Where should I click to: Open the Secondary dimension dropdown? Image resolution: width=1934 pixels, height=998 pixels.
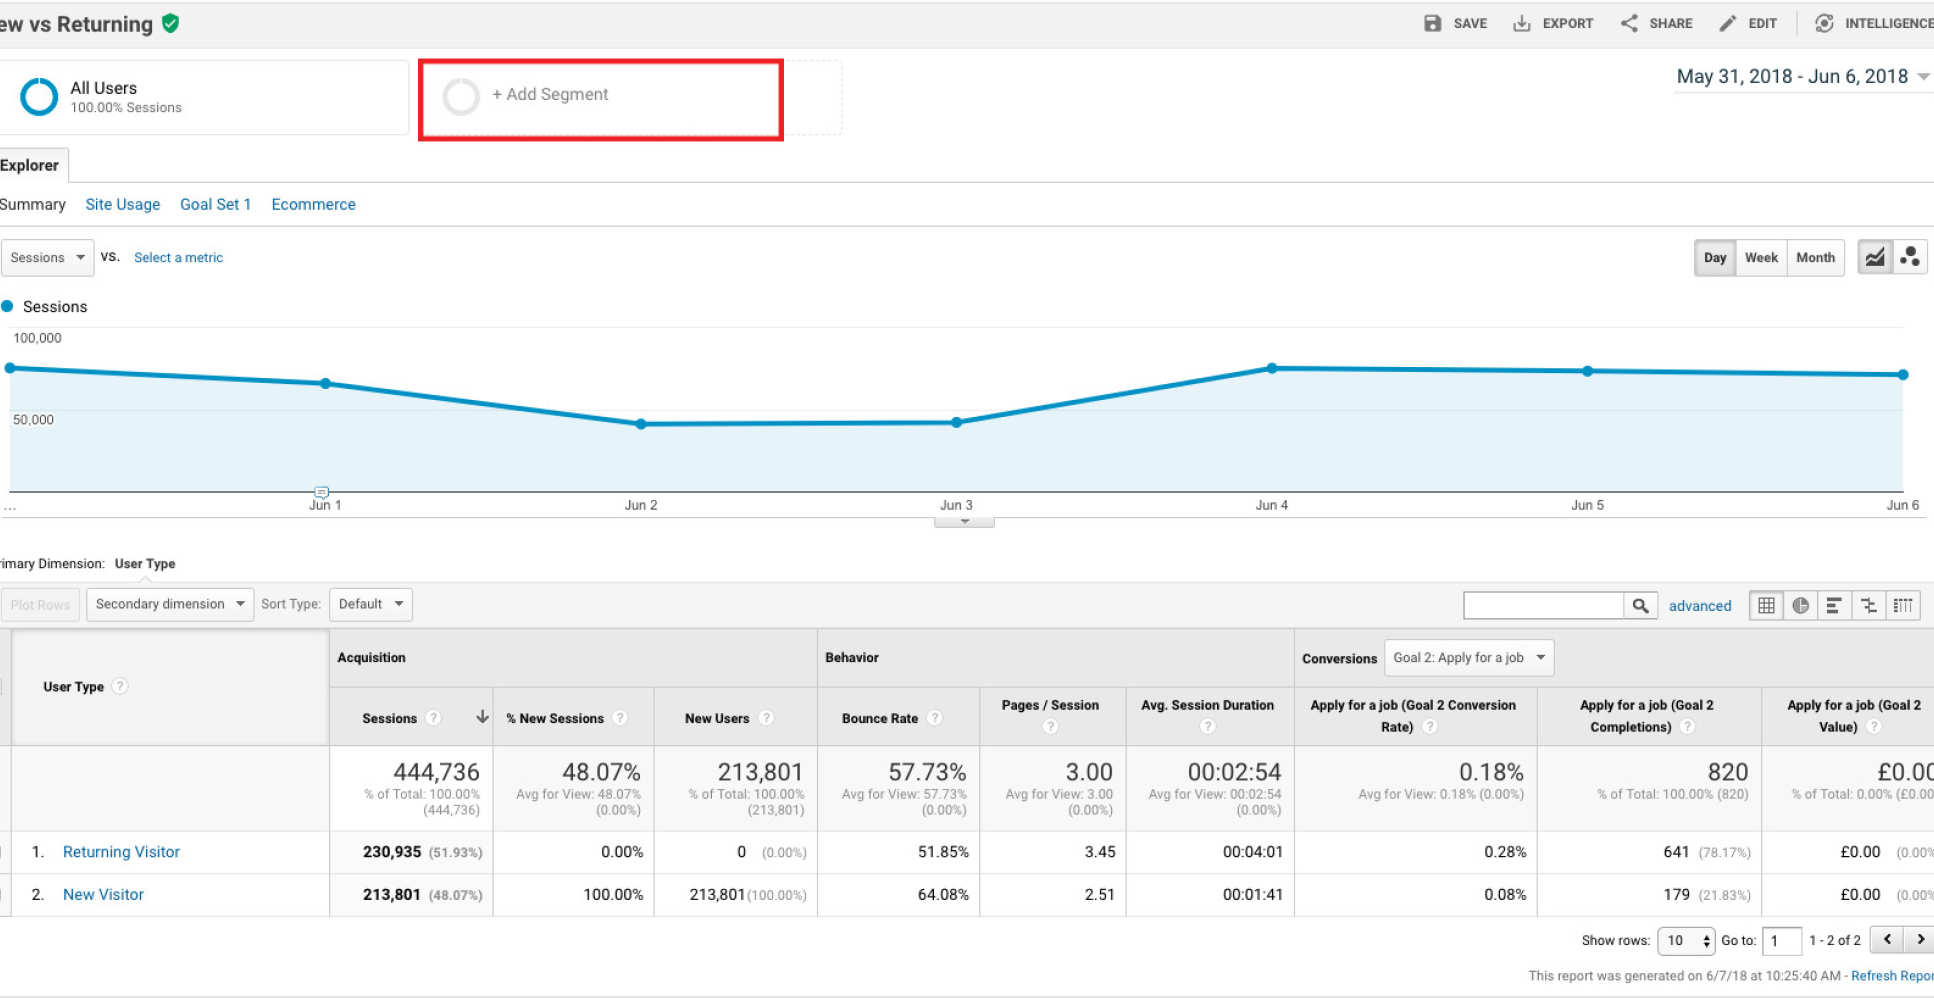170,604
